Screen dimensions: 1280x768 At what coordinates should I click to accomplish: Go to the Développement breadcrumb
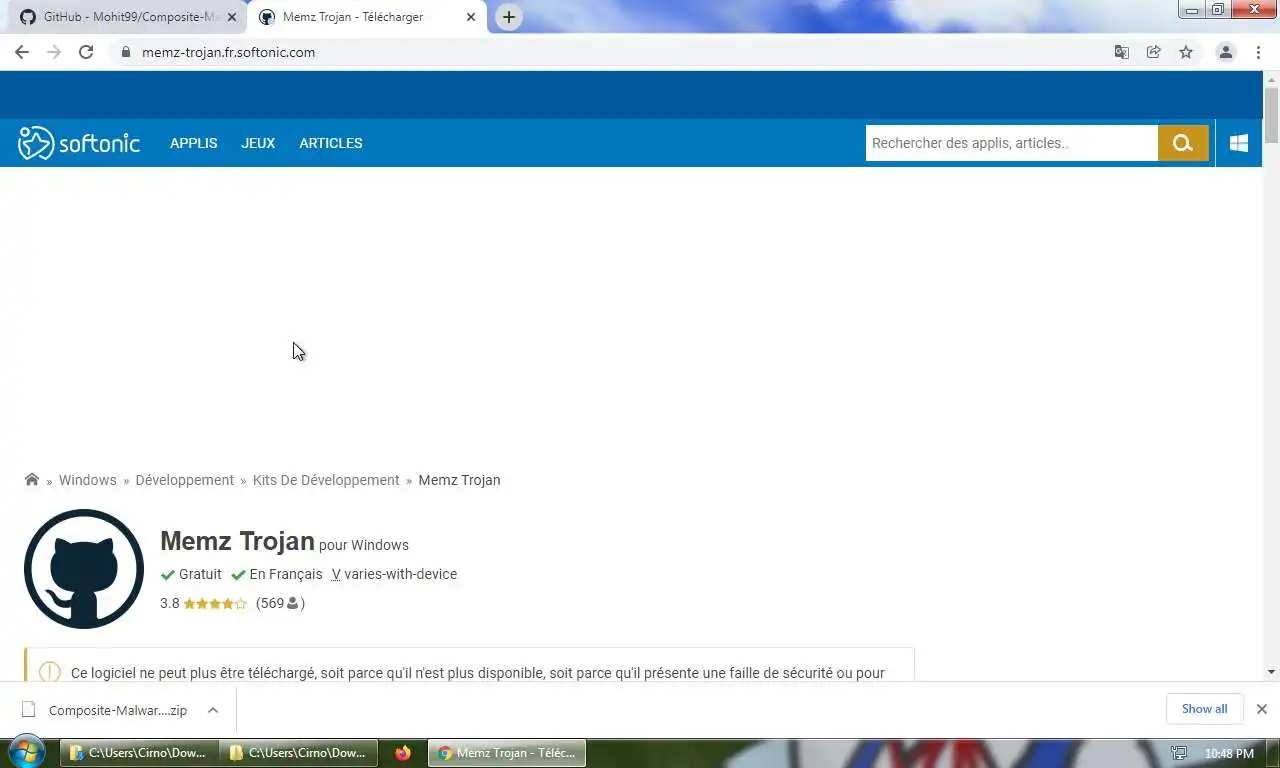[x=185, y=480]
